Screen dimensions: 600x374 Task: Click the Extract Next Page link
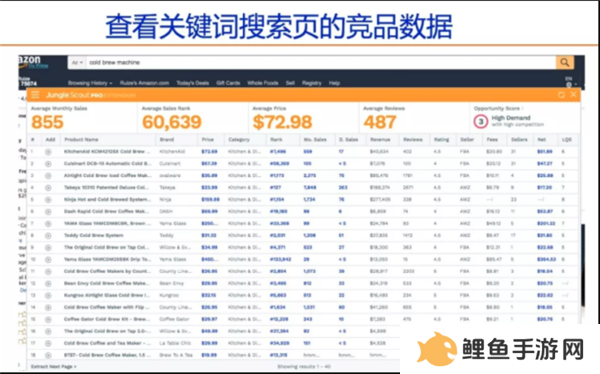tap(53, 367)
